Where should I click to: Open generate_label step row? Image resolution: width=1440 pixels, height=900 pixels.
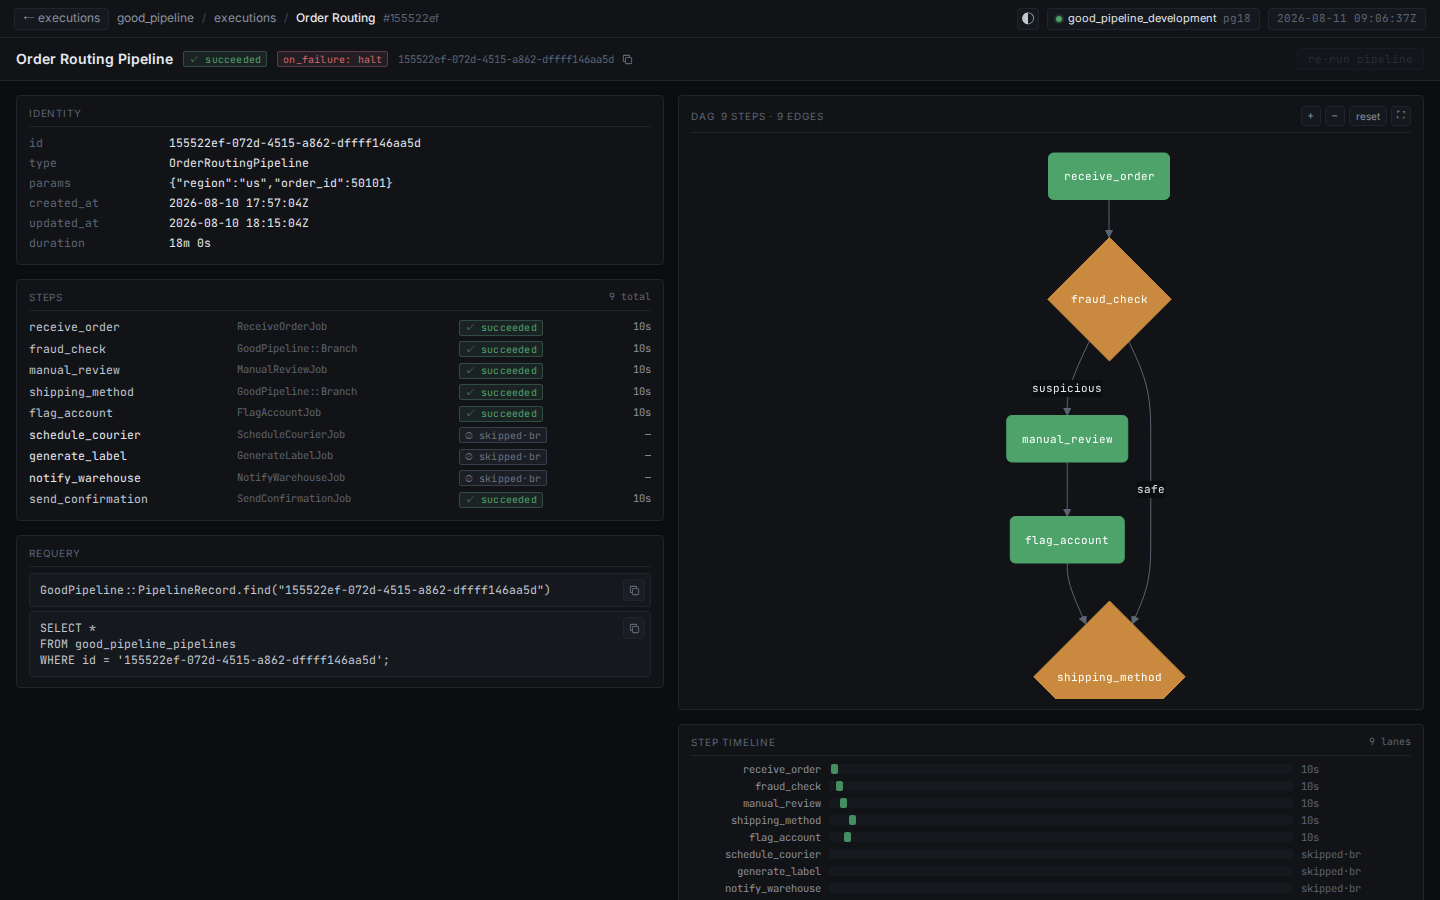click(340, 456)
